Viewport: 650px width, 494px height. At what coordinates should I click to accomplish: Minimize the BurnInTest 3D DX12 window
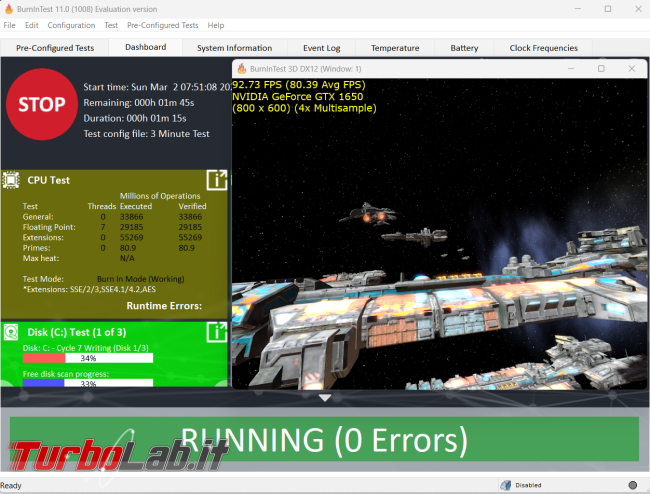coord(571,69)
